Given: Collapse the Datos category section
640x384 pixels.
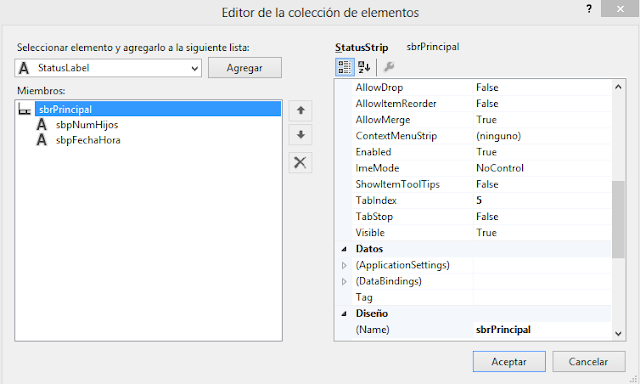Looking at the screenshot, I should 344,249.
